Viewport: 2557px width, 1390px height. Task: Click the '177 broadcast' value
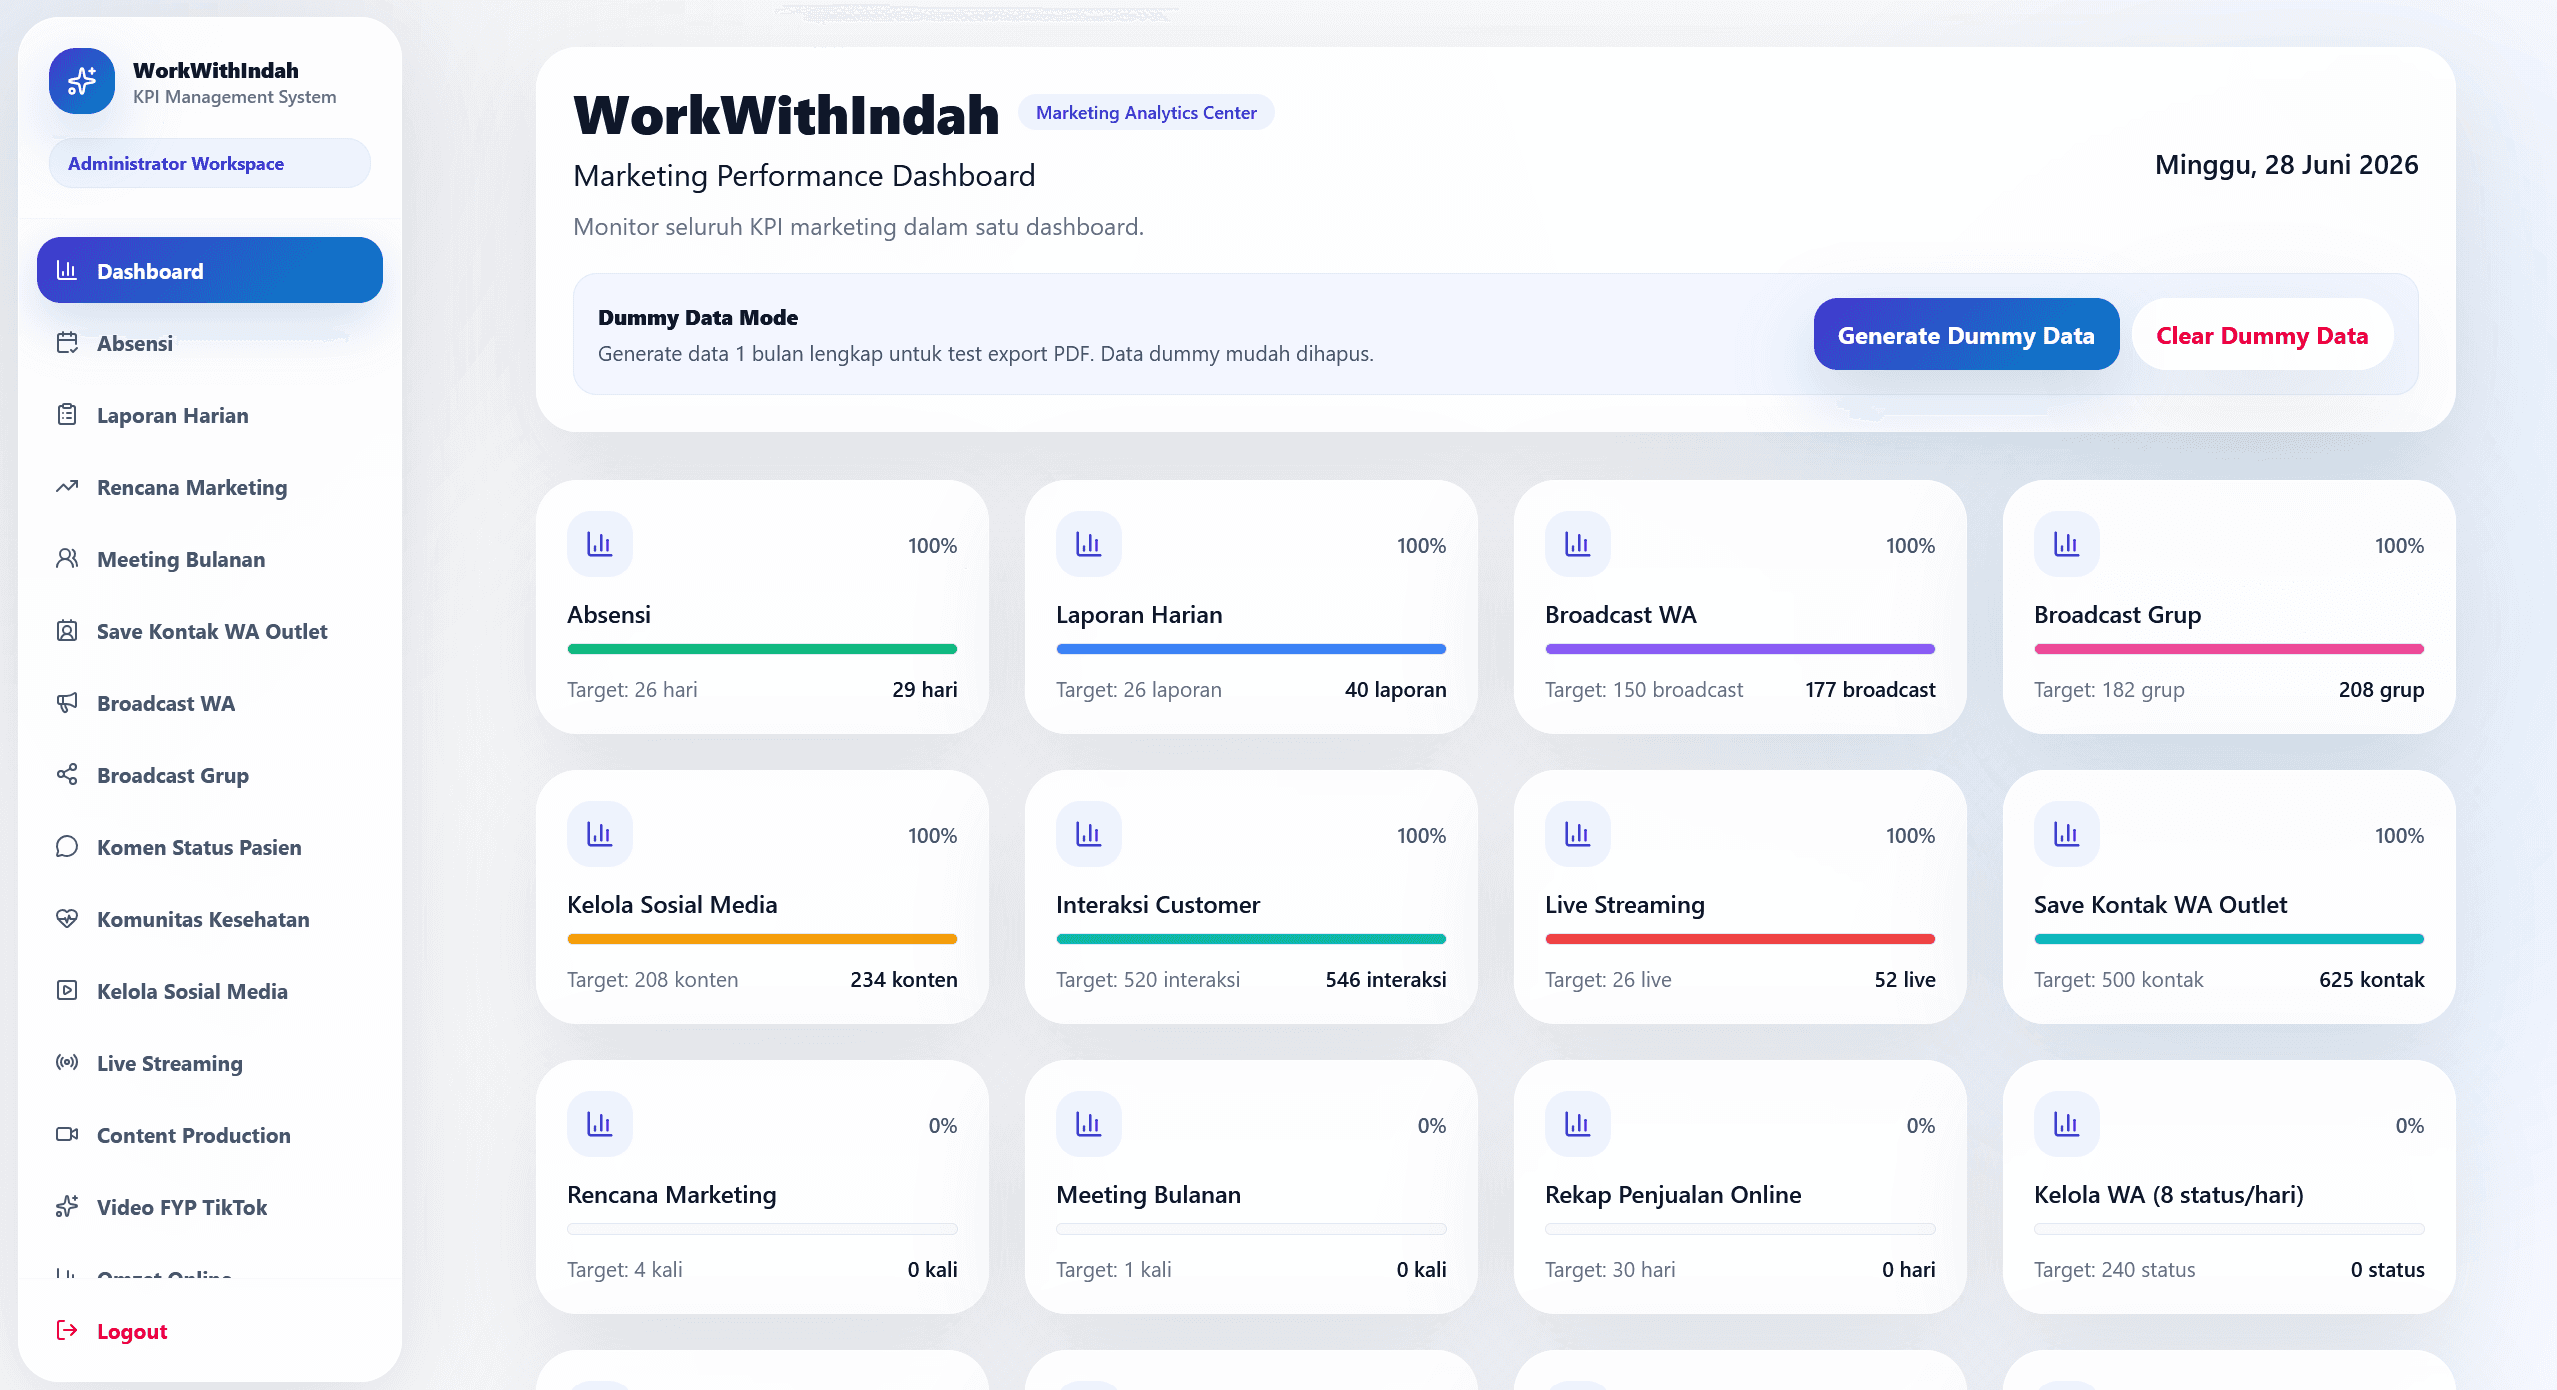click(1870, 689)
